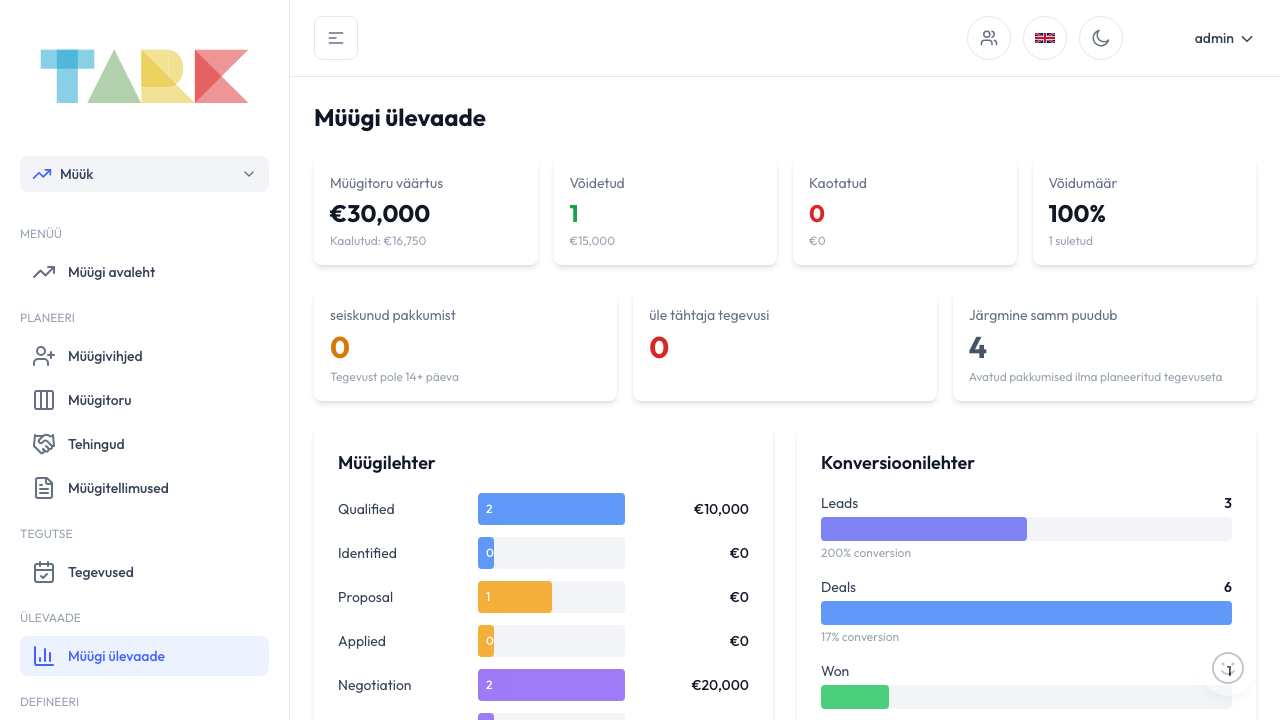Screen dimensions: 1280x720
Task: Open user management via the people icon
Action: [x=989, y=37]
